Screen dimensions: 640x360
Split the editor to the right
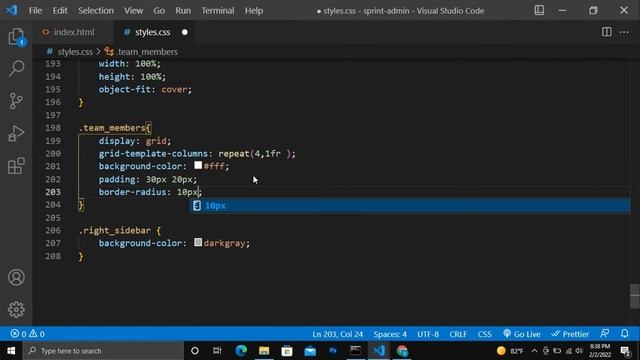[x=607, y=32]
